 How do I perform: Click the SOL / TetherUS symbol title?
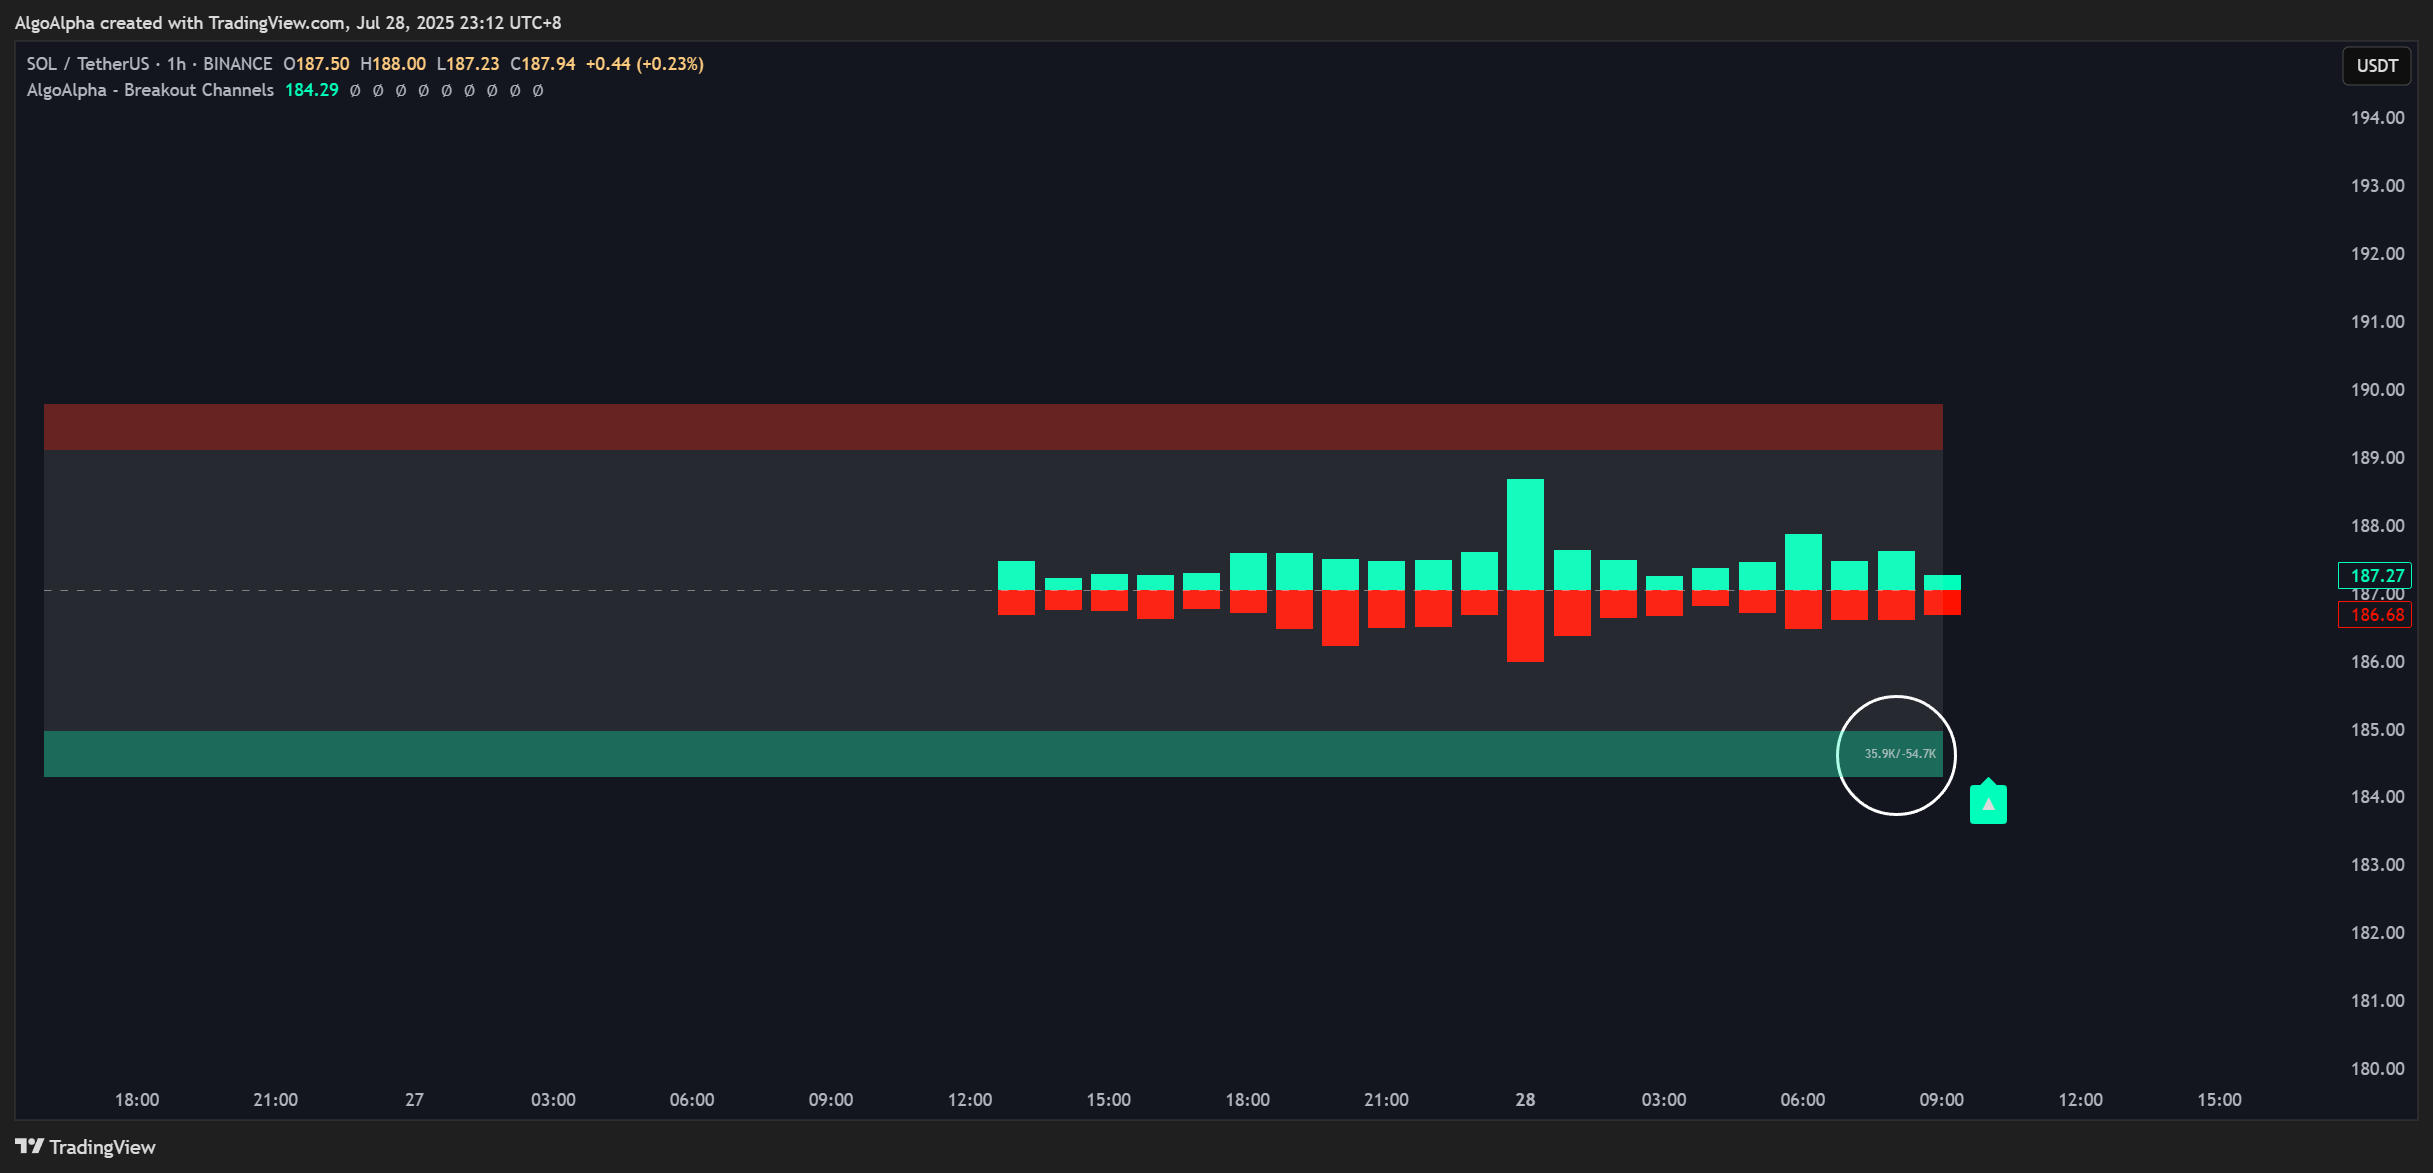point(88,64)
